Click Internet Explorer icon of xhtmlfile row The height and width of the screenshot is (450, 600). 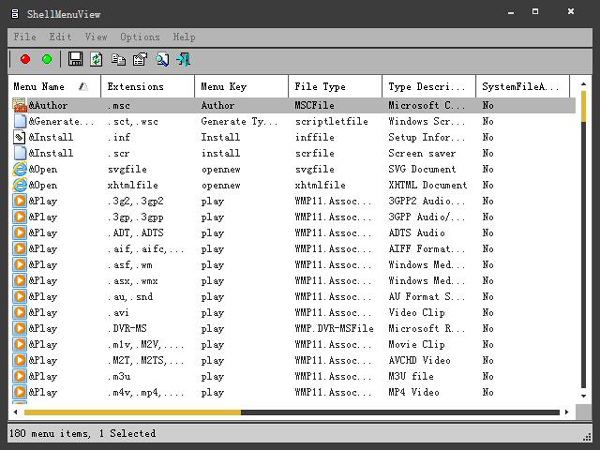tap(20, 185)
